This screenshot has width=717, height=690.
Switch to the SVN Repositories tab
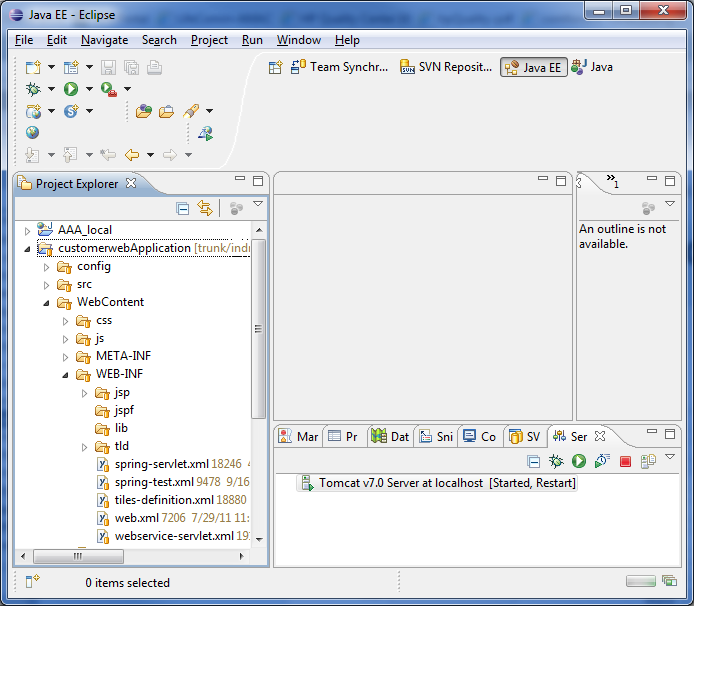445,67
